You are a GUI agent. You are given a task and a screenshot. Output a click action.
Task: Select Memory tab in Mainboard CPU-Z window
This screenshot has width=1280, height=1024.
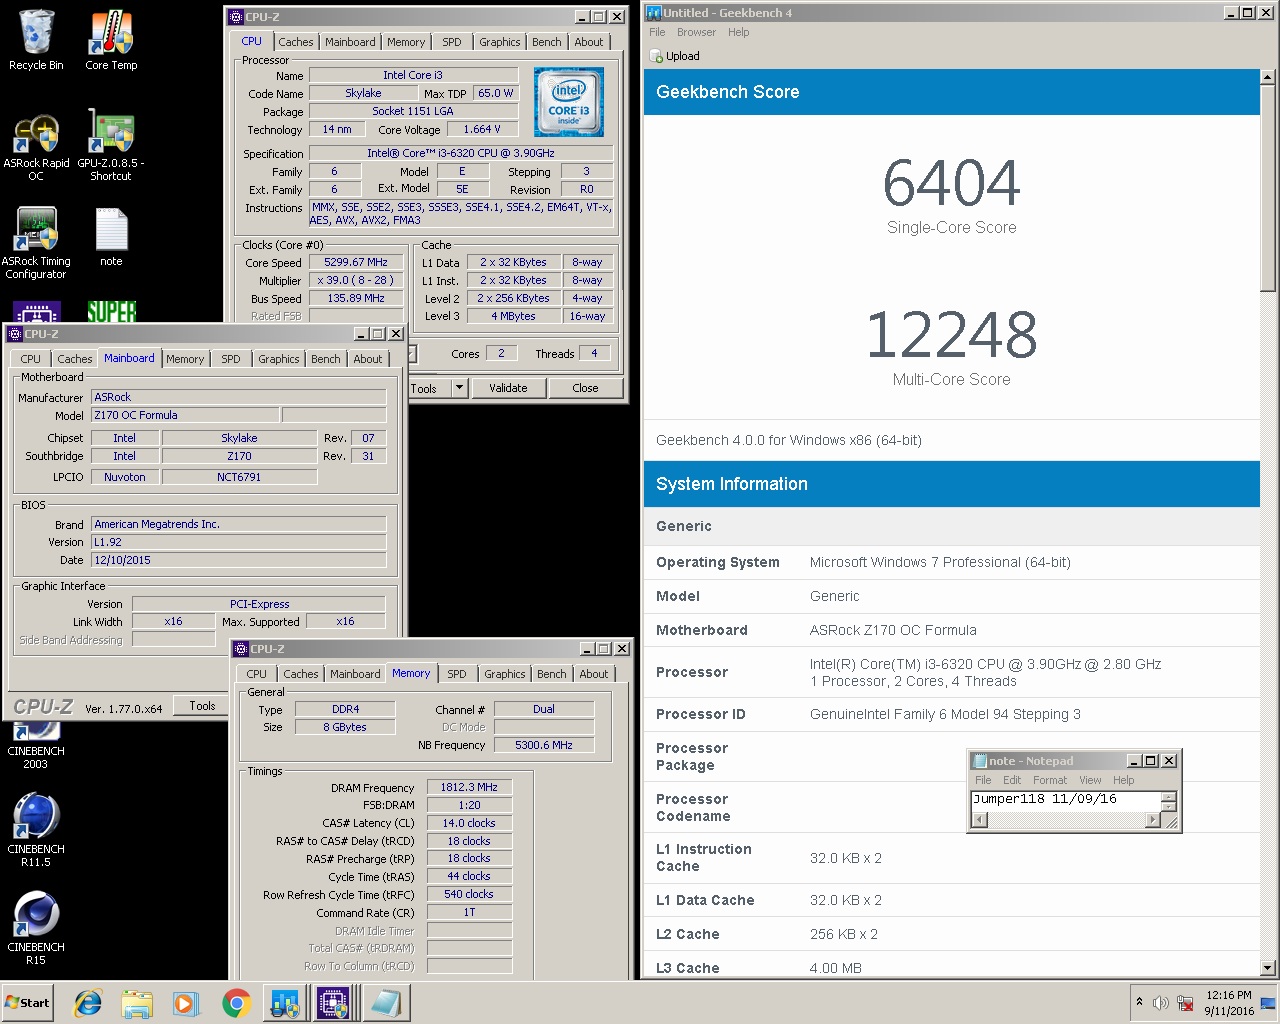(185, 359)
